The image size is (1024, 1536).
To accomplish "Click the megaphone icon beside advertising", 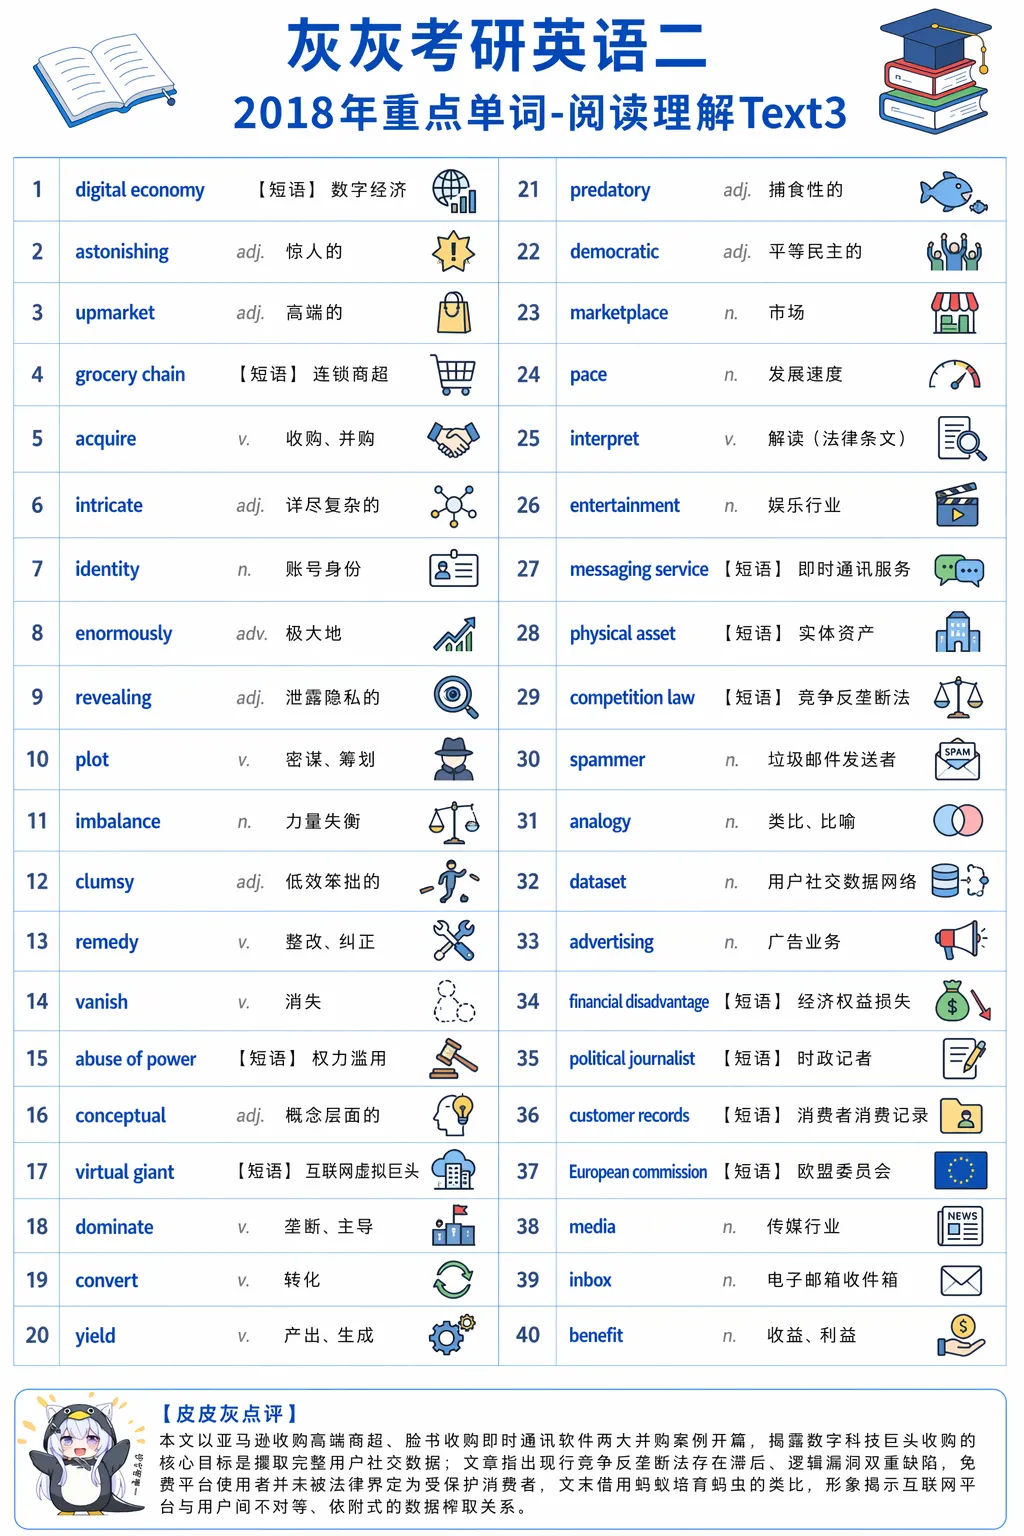I will 961,941.
